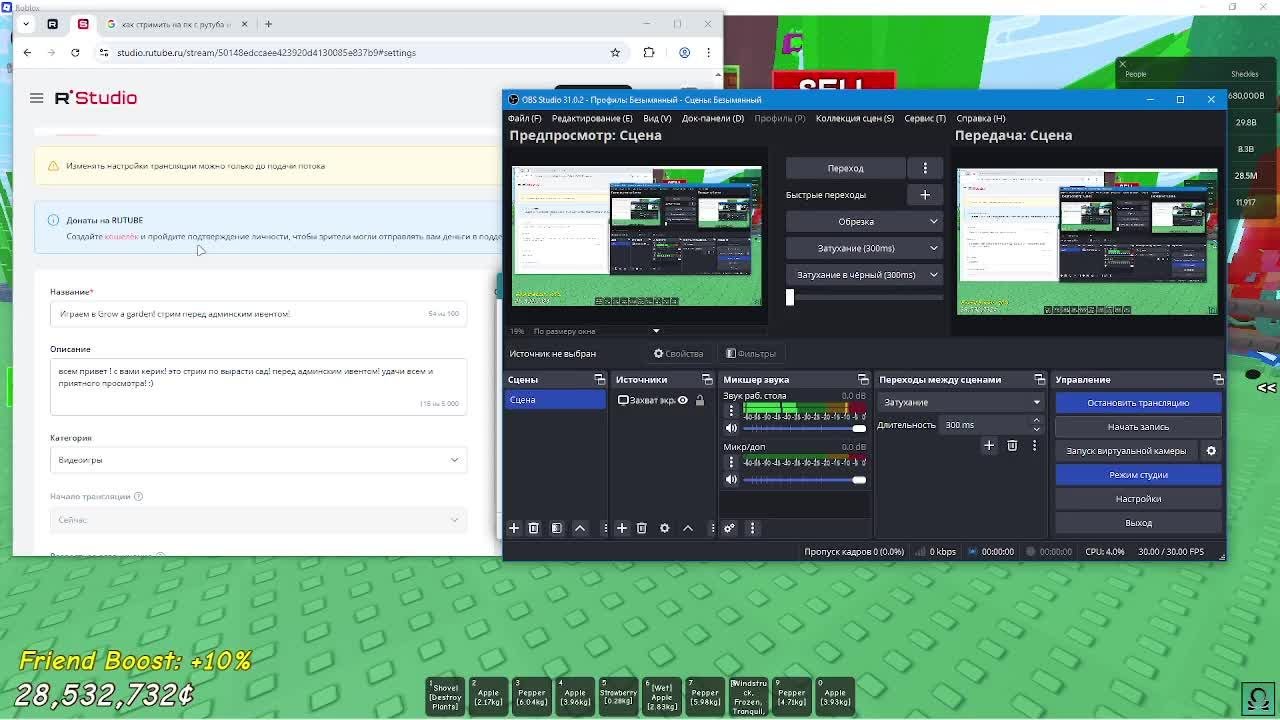Delete scene transition with trash icon
The image size is (1280, 720).
pos(1012,445)
